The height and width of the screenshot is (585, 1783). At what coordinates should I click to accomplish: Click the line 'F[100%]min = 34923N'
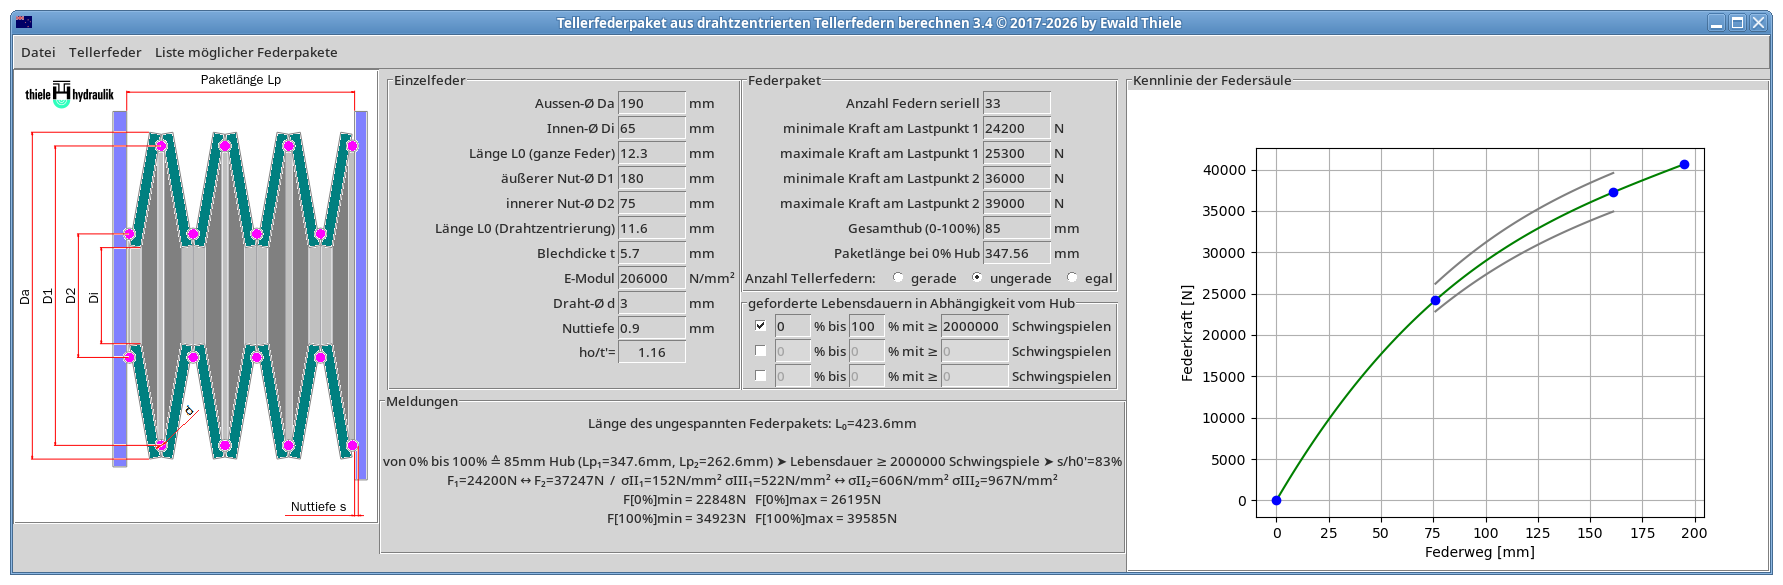coord(676,518)
